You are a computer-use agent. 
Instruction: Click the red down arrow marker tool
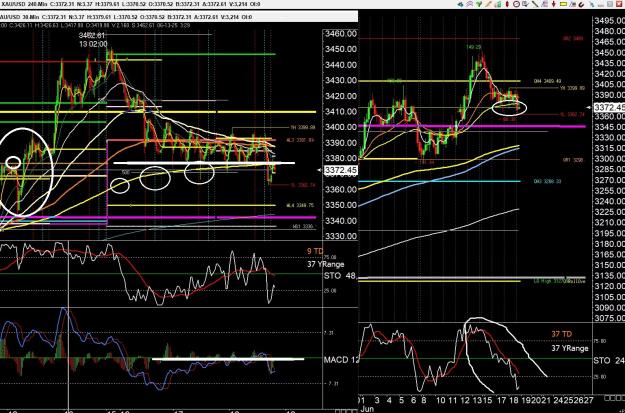[553, 4]
